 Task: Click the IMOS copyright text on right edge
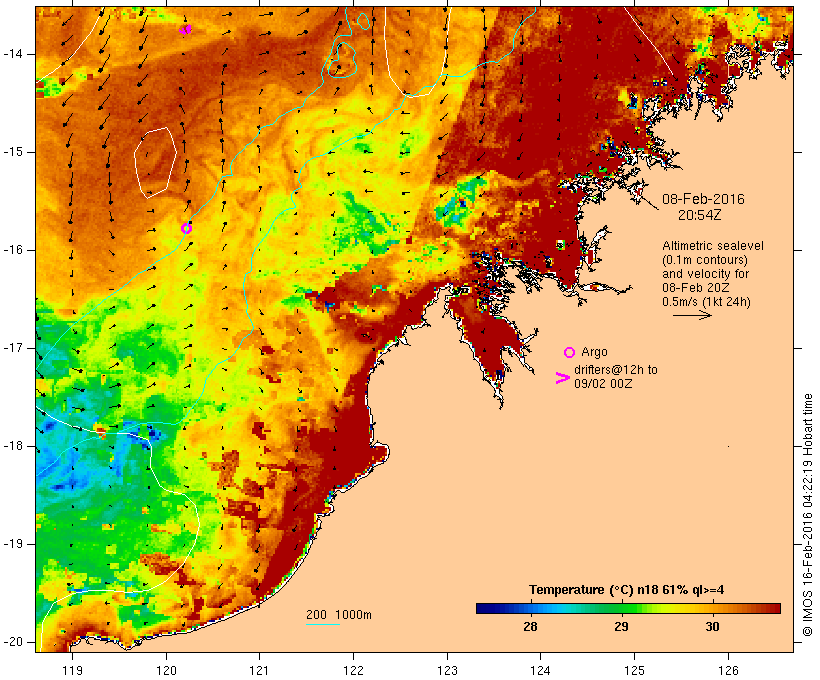(807, 515)
